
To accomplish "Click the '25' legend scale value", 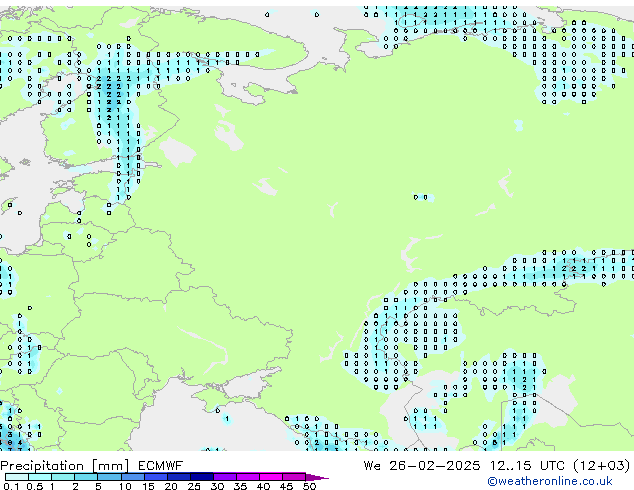I will (x=194, y=486).
